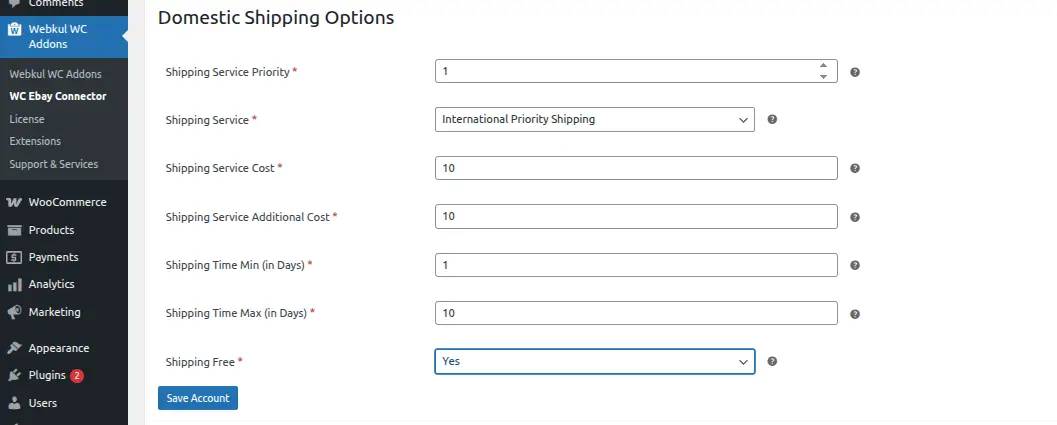Click help icon beside Shipping Time Max
The width and height of the screenshot is (1057, 425).
[855, 314]
